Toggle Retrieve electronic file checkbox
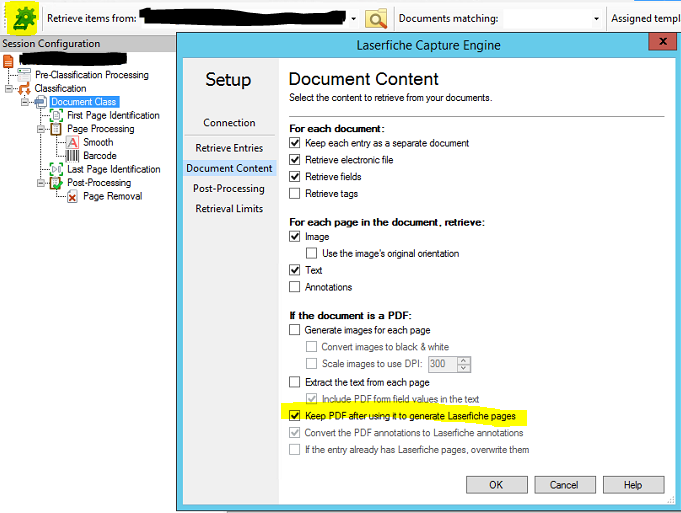 coord(294,160)
